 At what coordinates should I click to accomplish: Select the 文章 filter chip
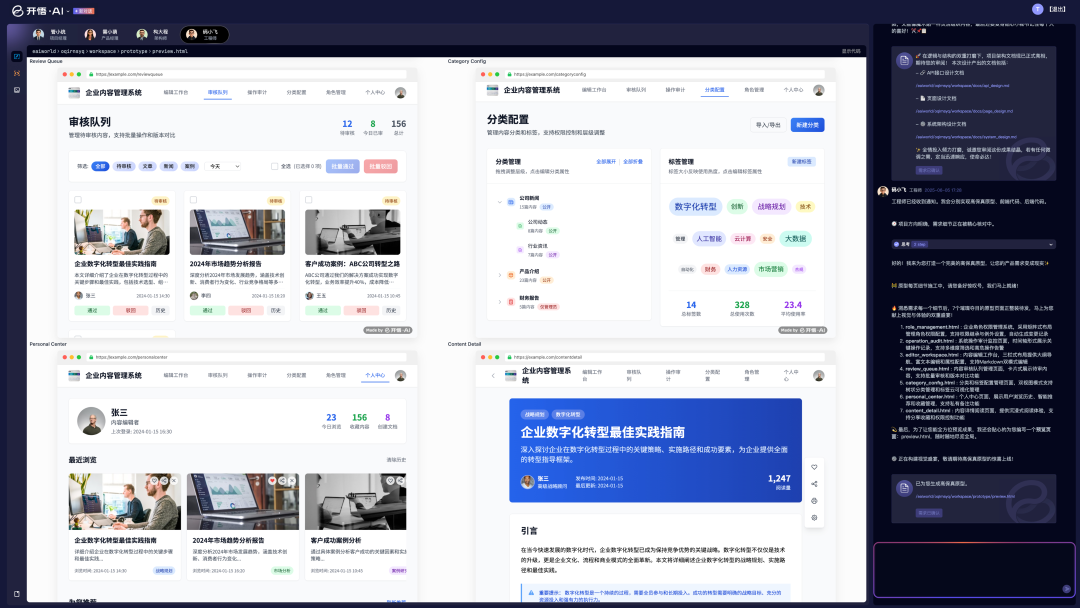coord(147,166)
